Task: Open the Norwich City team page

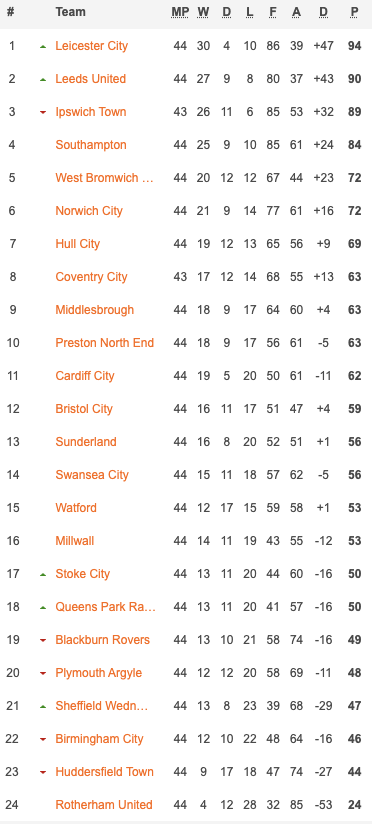Action: coord(89,211)
